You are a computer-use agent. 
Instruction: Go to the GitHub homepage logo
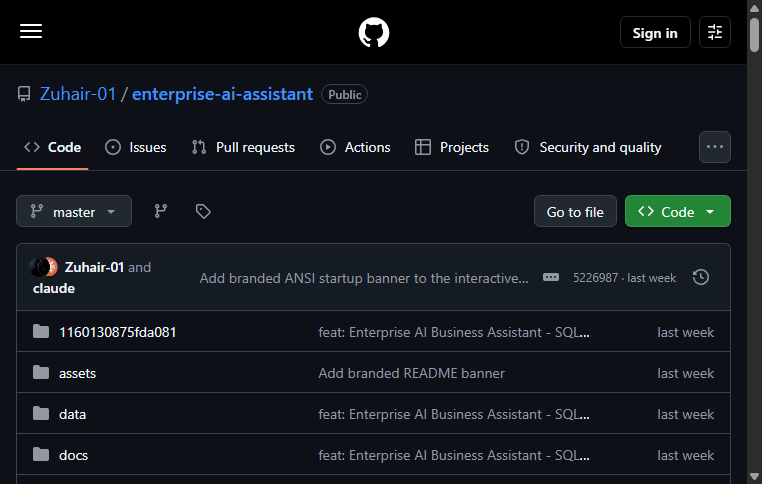click(x=374, y=33)
